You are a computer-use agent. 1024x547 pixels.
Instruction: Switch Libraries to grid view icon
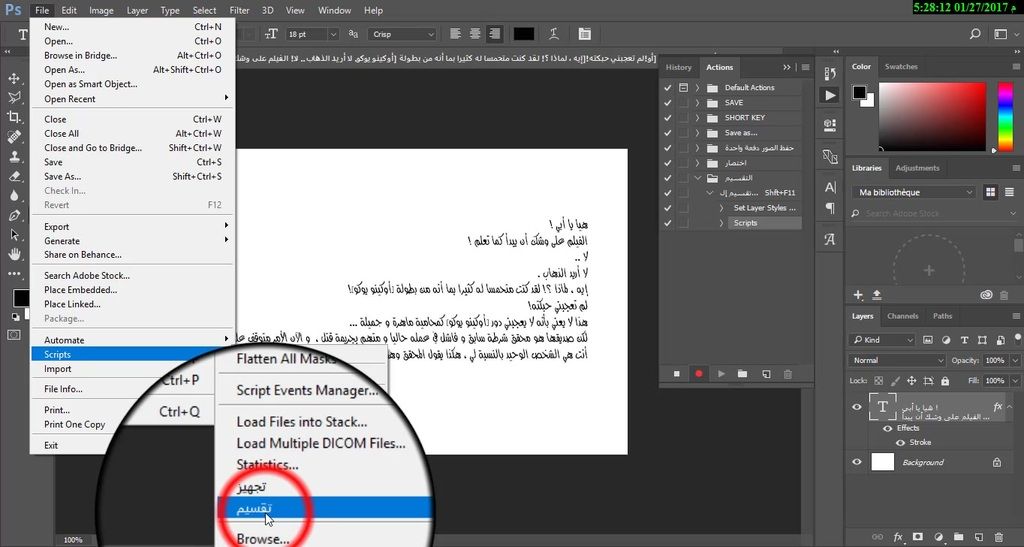[991, 192]
